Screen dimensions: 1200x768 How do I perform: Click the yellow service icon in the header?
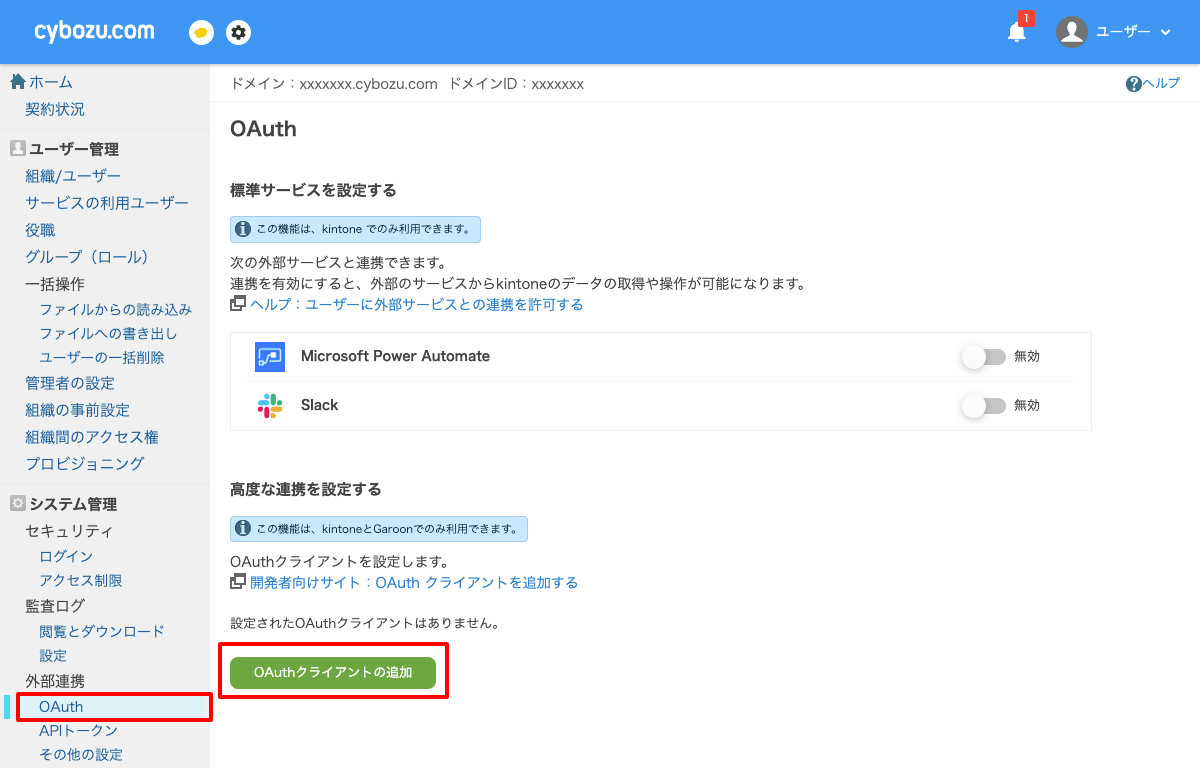[200, 32]
